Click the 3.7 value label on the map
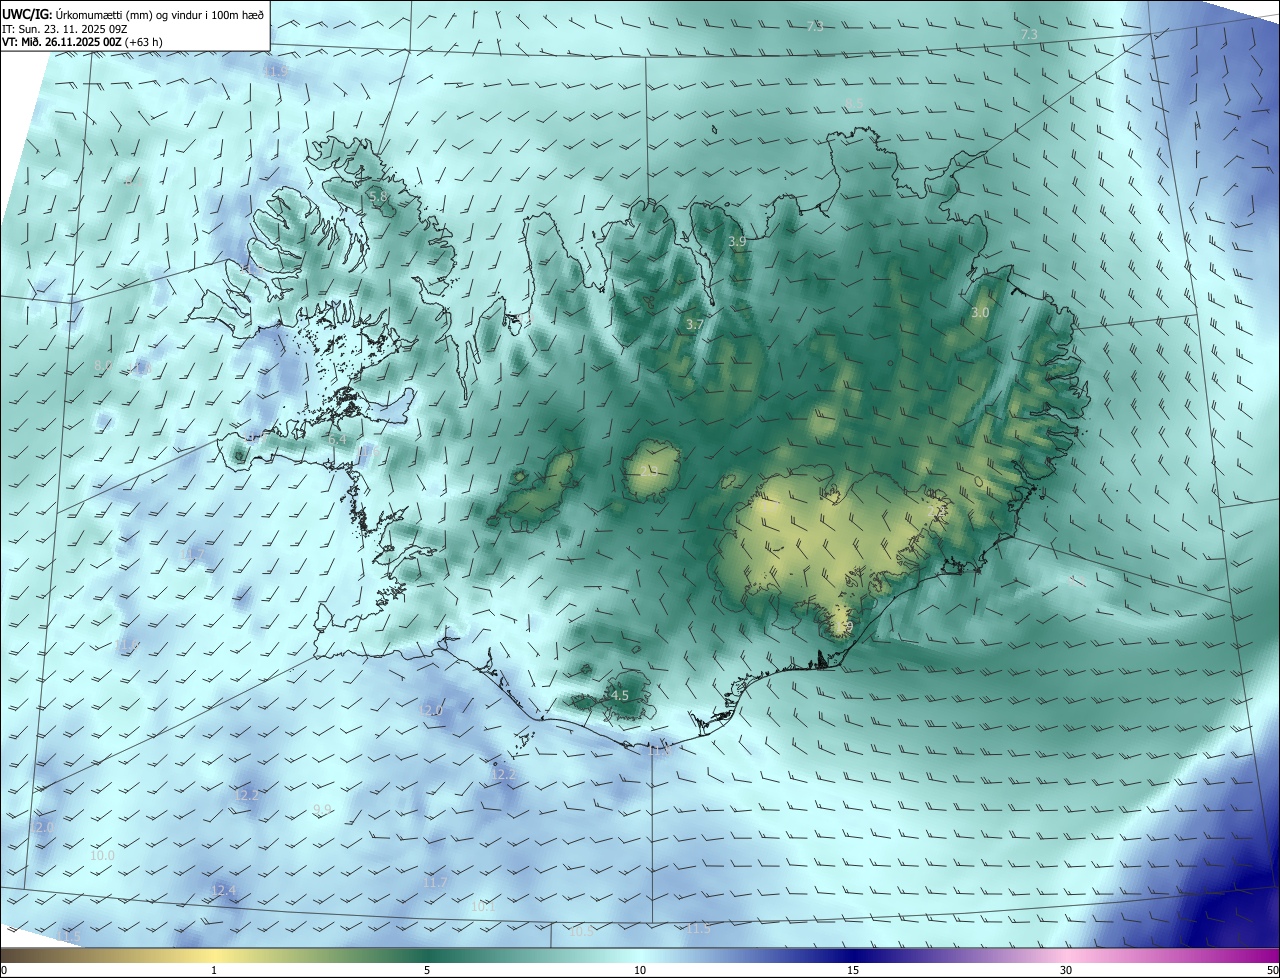 695,325
